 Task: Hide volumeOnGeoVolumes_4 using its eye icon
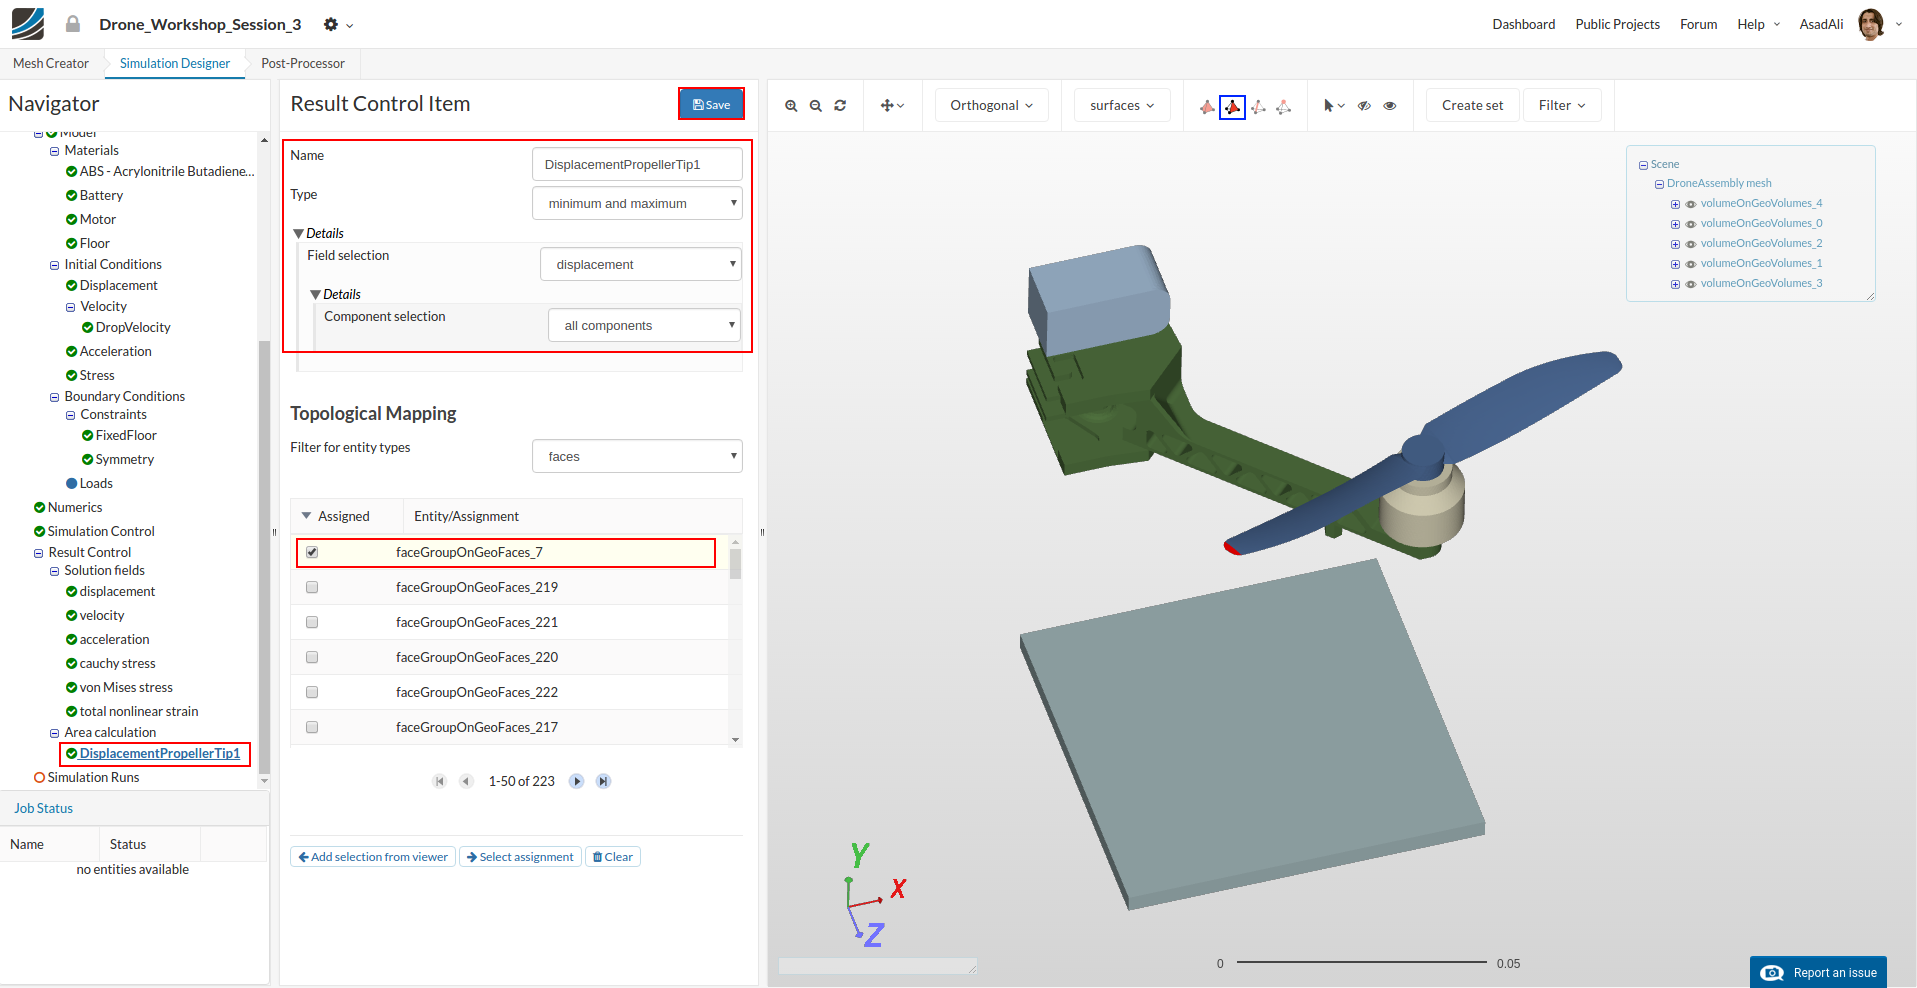[1691, 204]
